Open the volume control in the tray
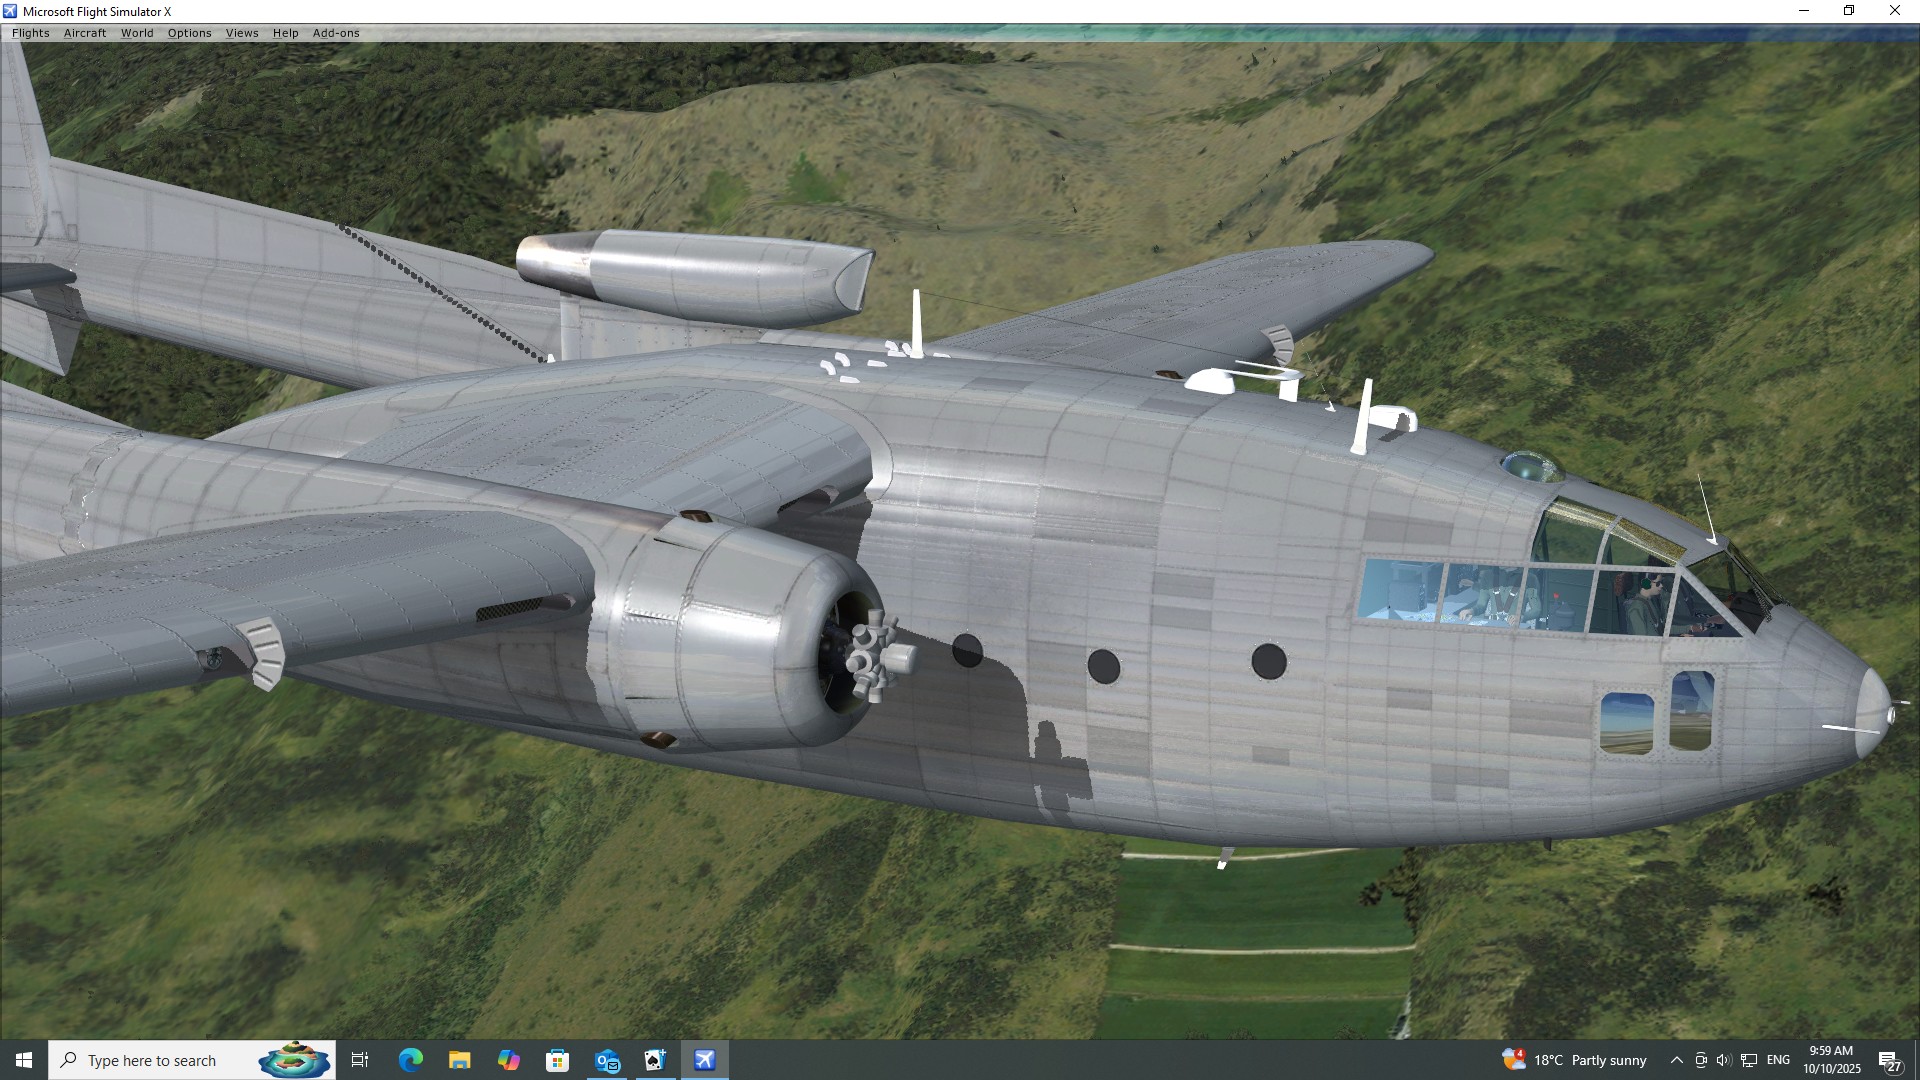This screenshot has height=1080, width=1920. (x=1723, y=1060)
